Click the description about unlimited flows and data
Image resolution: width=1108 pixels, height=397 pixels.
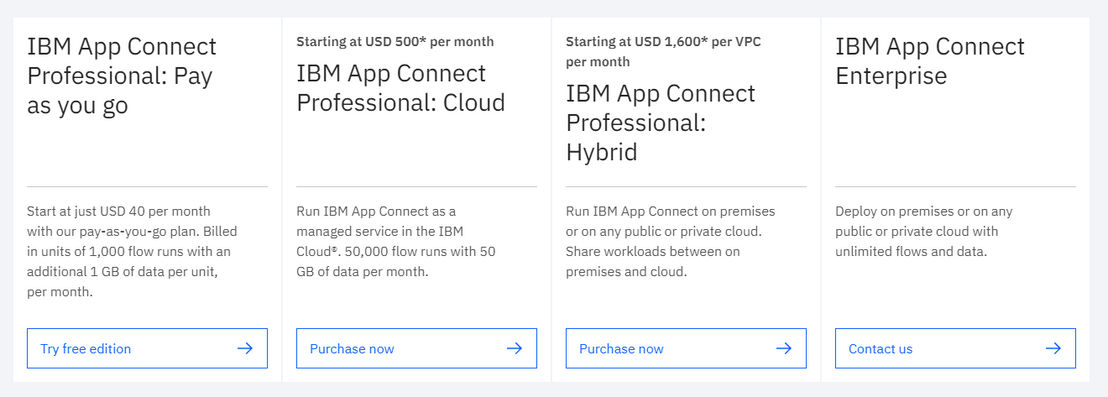[924, 231]
